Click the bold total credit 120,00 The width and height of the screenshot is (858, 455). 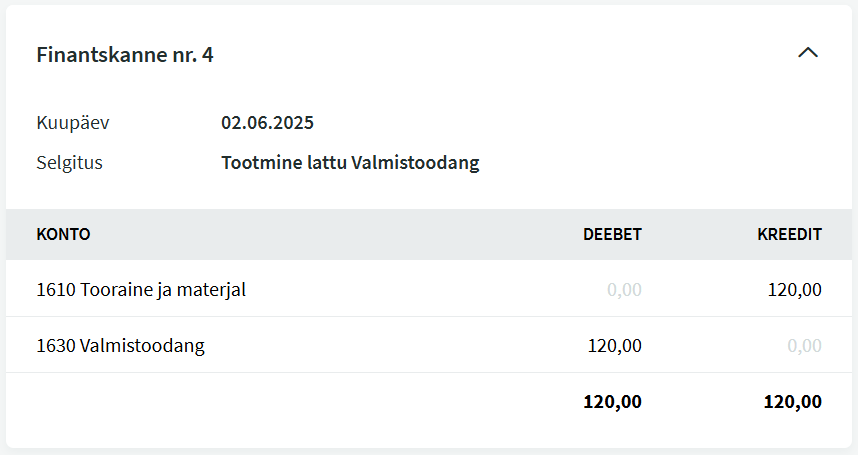point(792,402)
